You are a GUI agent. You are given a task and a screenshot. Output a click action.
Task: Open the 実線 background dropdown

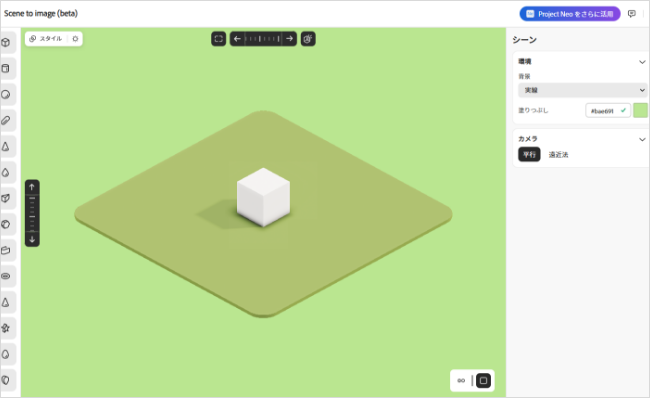[582, 90]
